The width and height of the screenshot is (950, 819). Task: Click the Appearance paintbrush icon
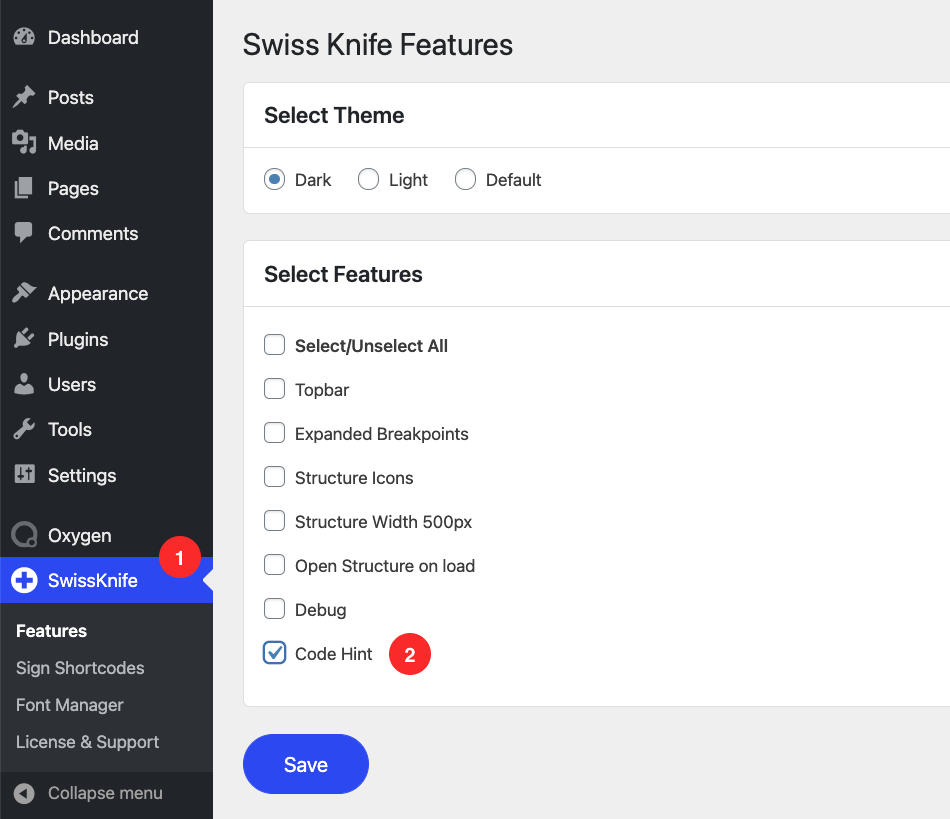tap(24, 293)
